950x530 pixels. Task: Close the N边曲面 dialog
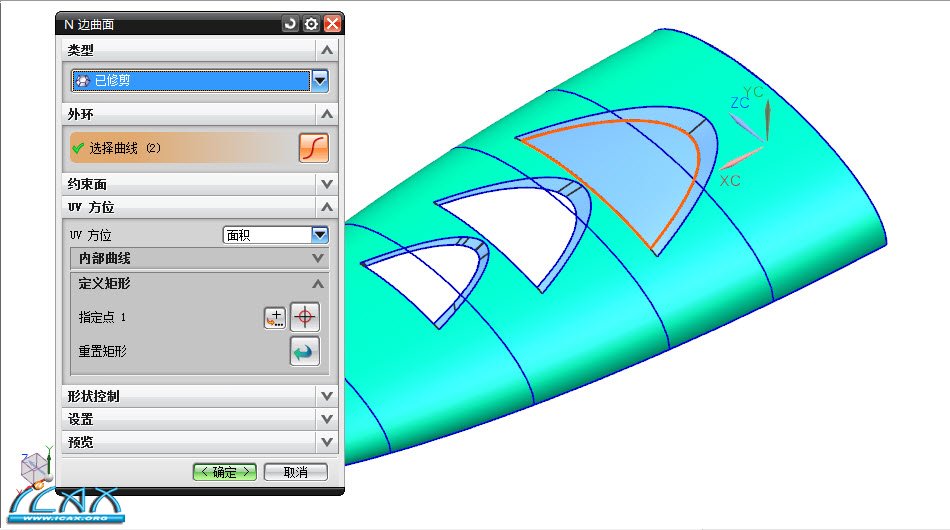pos(333,24)
